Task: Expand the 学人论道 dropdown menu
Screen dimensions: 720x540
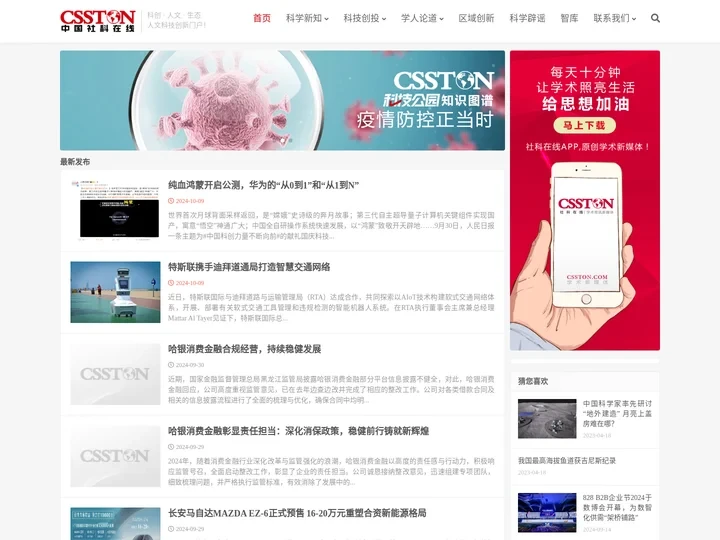Action: [422, 18]
